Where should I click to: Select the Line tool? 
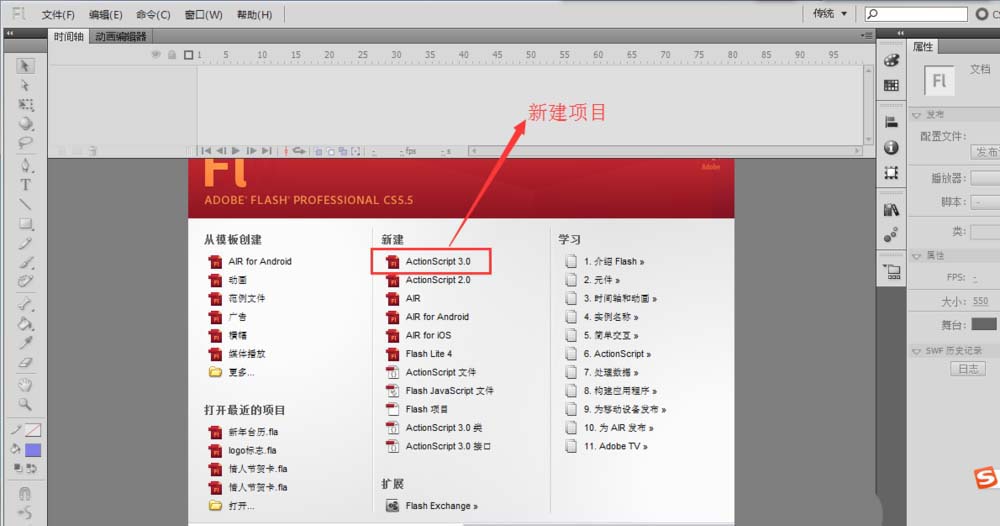click(26, 204)
